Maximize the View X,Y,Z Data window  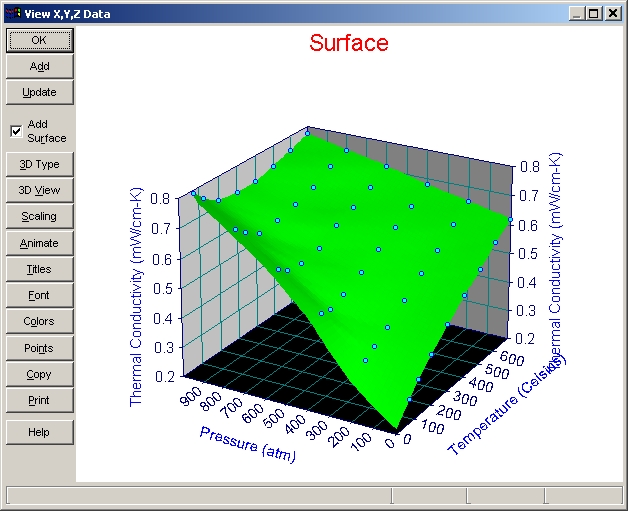[594, 14]
